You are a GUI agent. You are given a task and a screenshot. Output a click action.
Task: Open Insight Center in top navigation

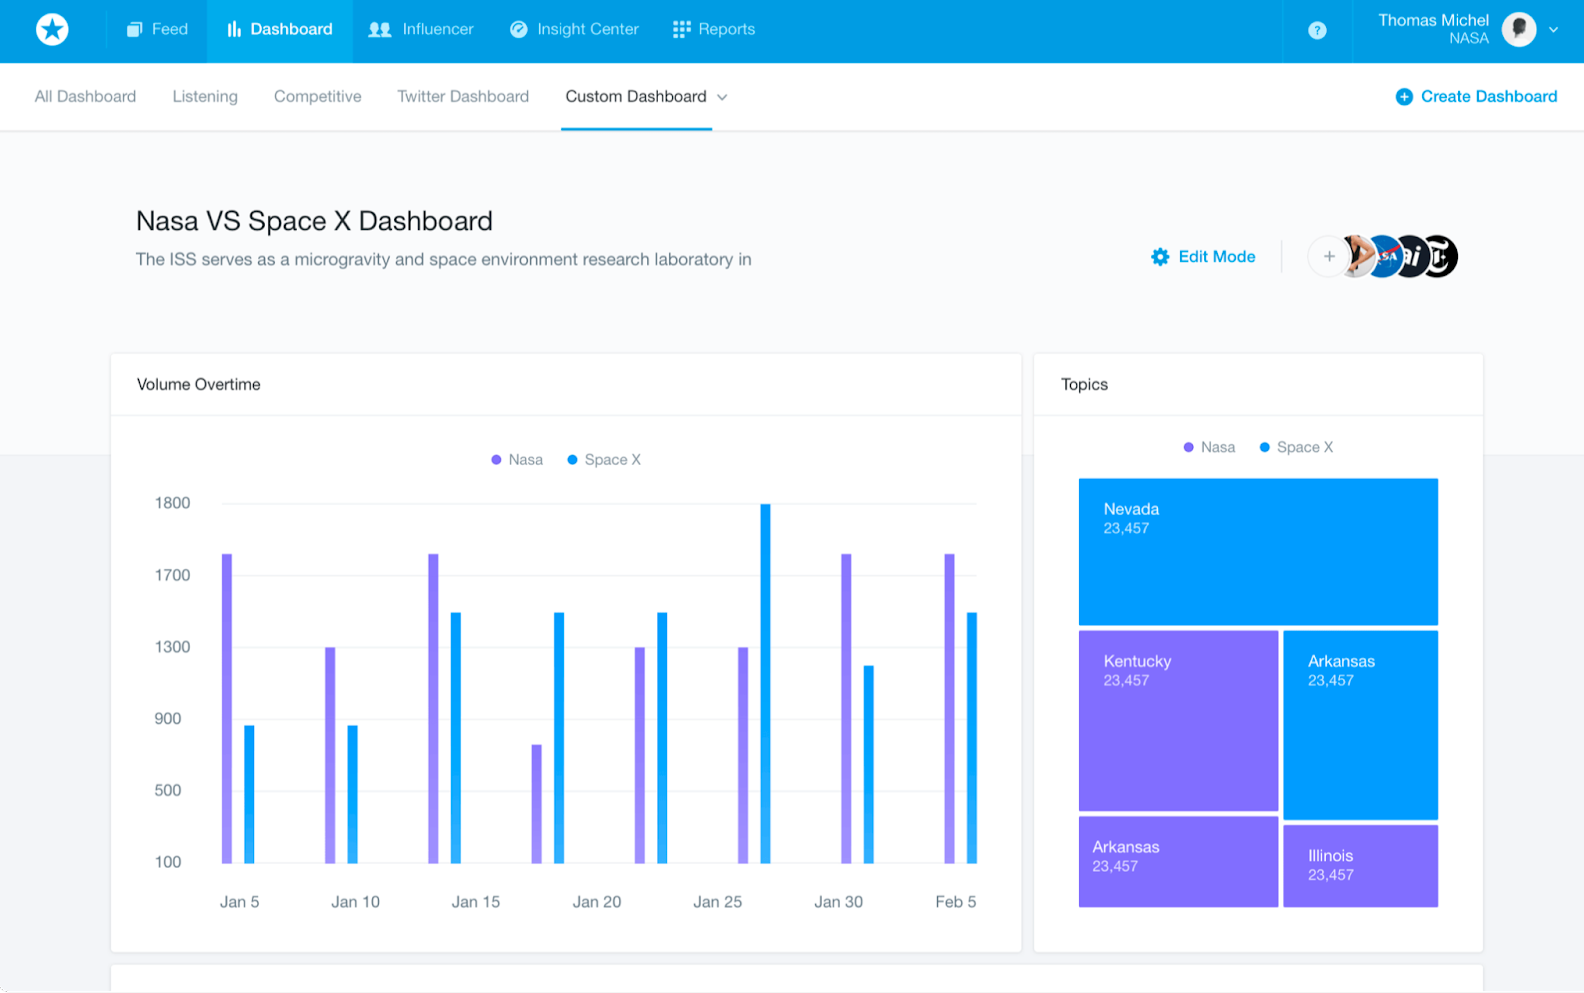click(588, 30)
